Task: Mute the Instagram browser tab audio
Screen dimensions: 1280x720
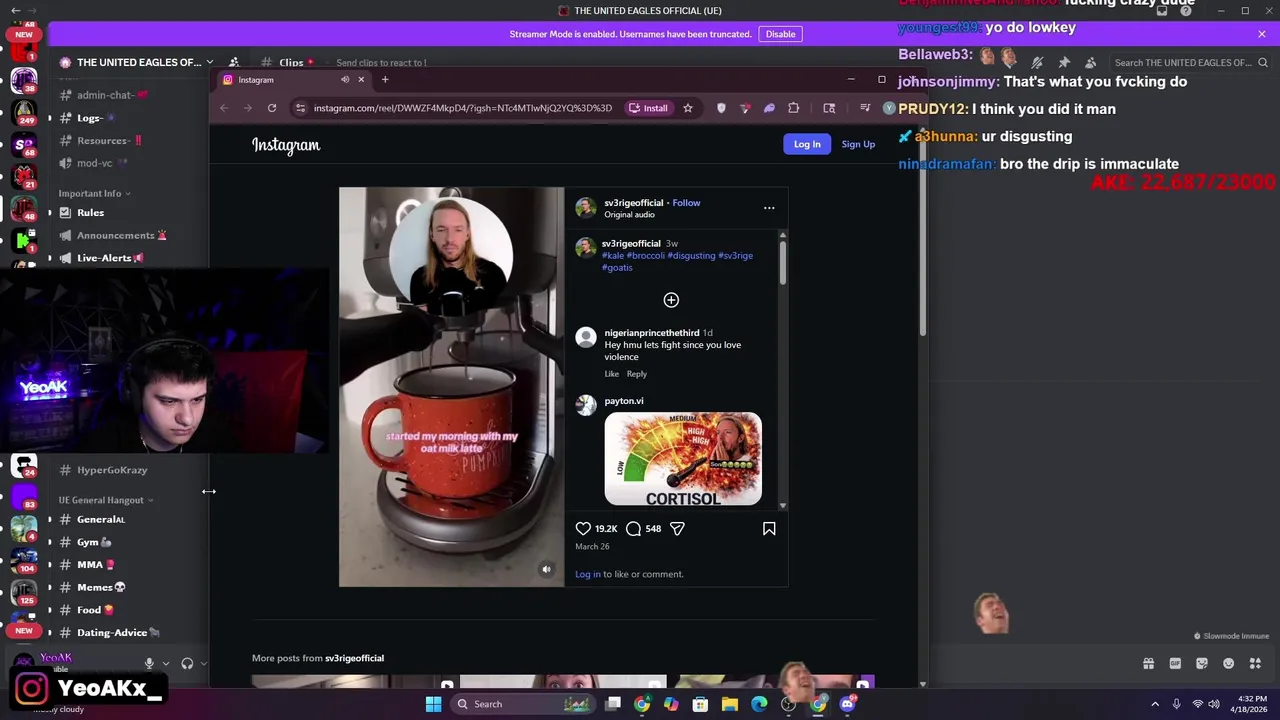Action: pos(345,79)
